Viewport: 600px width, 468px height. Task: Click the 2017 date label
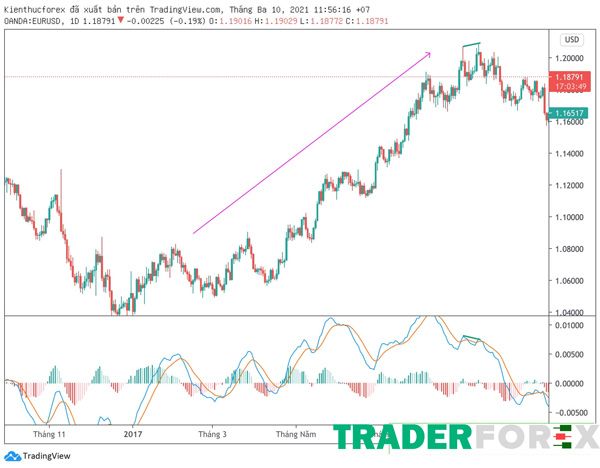pos(133,434)
